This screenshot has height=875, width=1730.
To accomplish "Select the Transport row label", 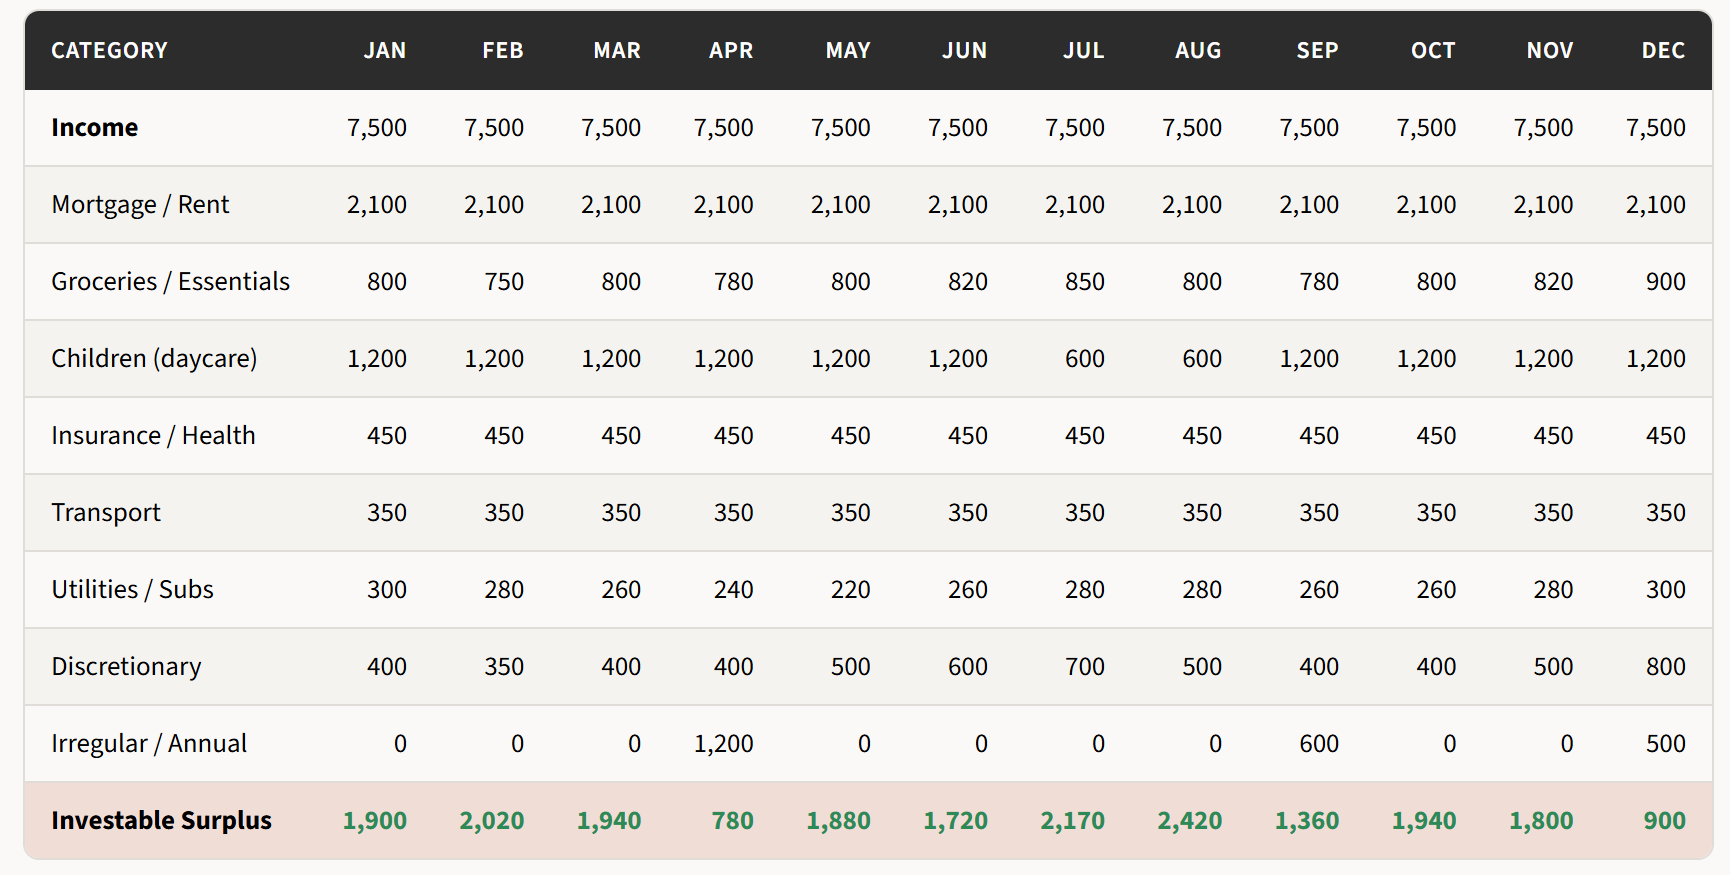I will (106, 512).
